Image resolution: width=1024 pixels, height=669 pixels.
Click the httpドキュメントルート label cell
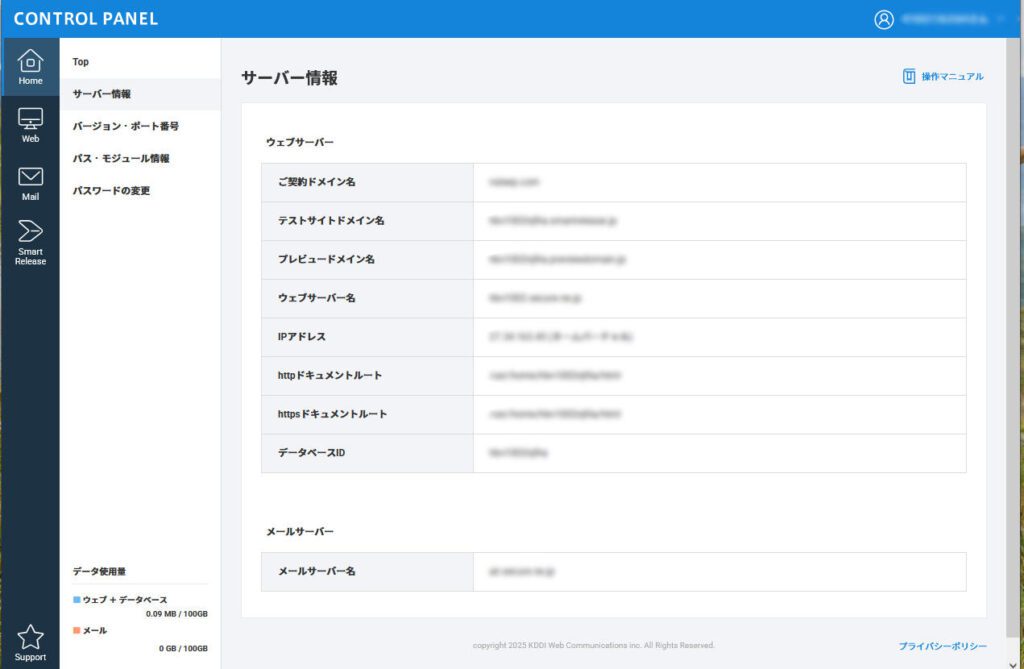point(367,376)
